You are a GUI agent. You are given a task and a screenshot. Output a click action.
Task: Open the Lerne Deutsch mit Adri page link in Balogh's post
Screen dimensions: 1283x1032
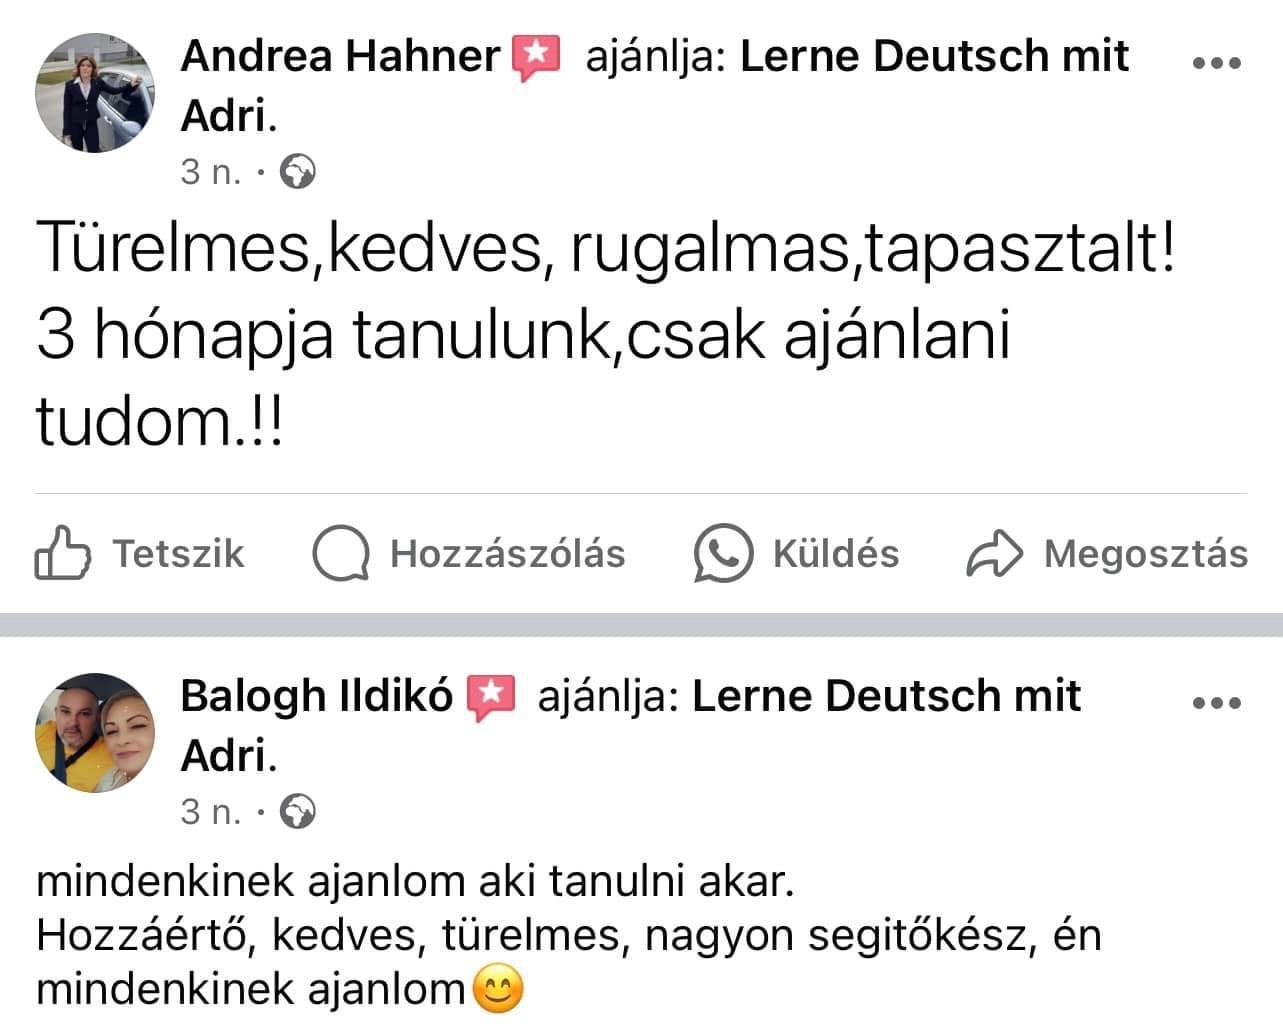(886, 696)
